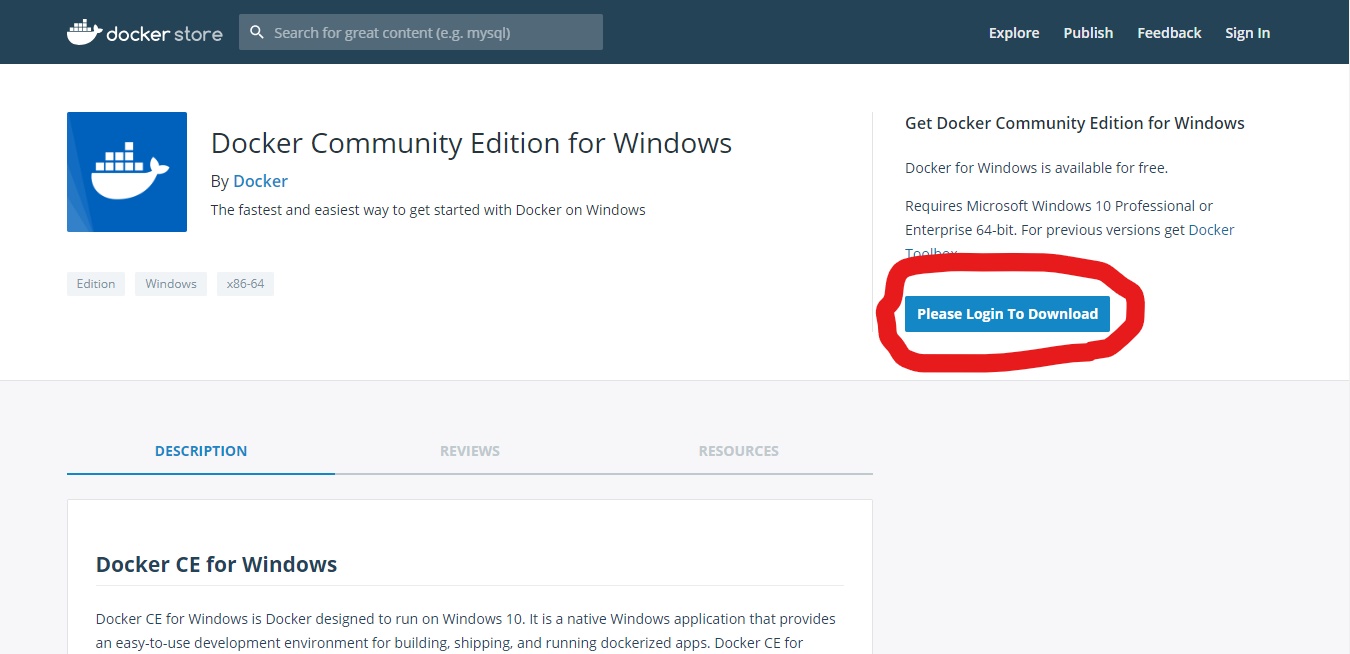The width and height of the screenshot is (1350, 654).
Task: Switch to the Resources tab
Action: point(739,451)
